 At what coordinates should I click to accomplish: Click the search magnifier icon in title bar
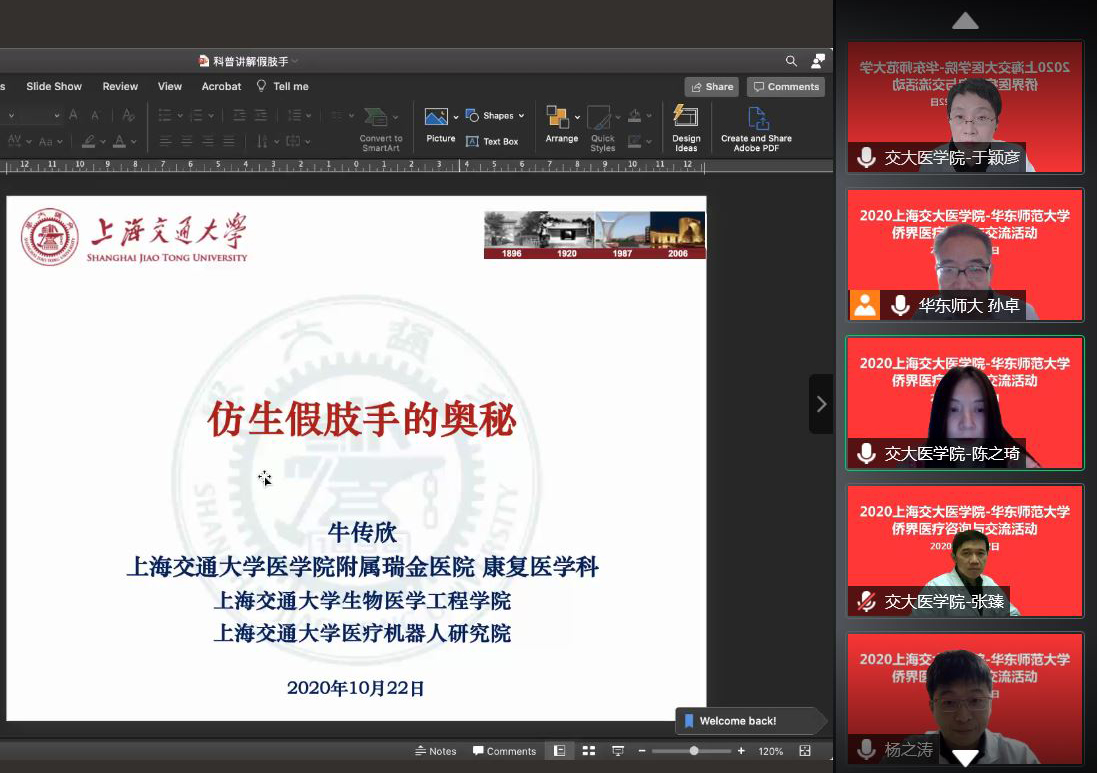click(x=791, y=62)
